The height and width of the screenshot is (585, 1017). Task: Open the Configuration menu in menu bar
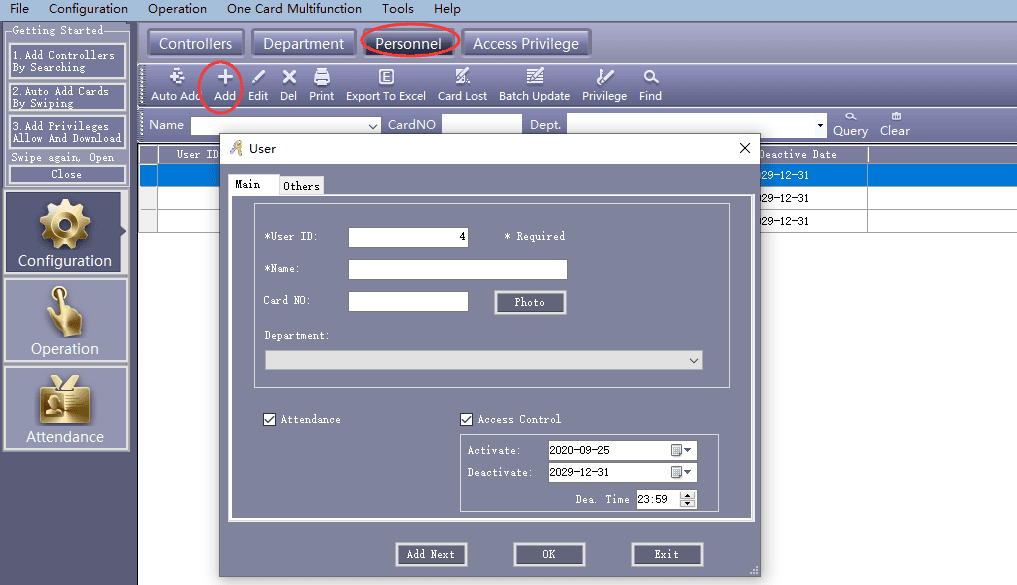(x=88, y=8)
